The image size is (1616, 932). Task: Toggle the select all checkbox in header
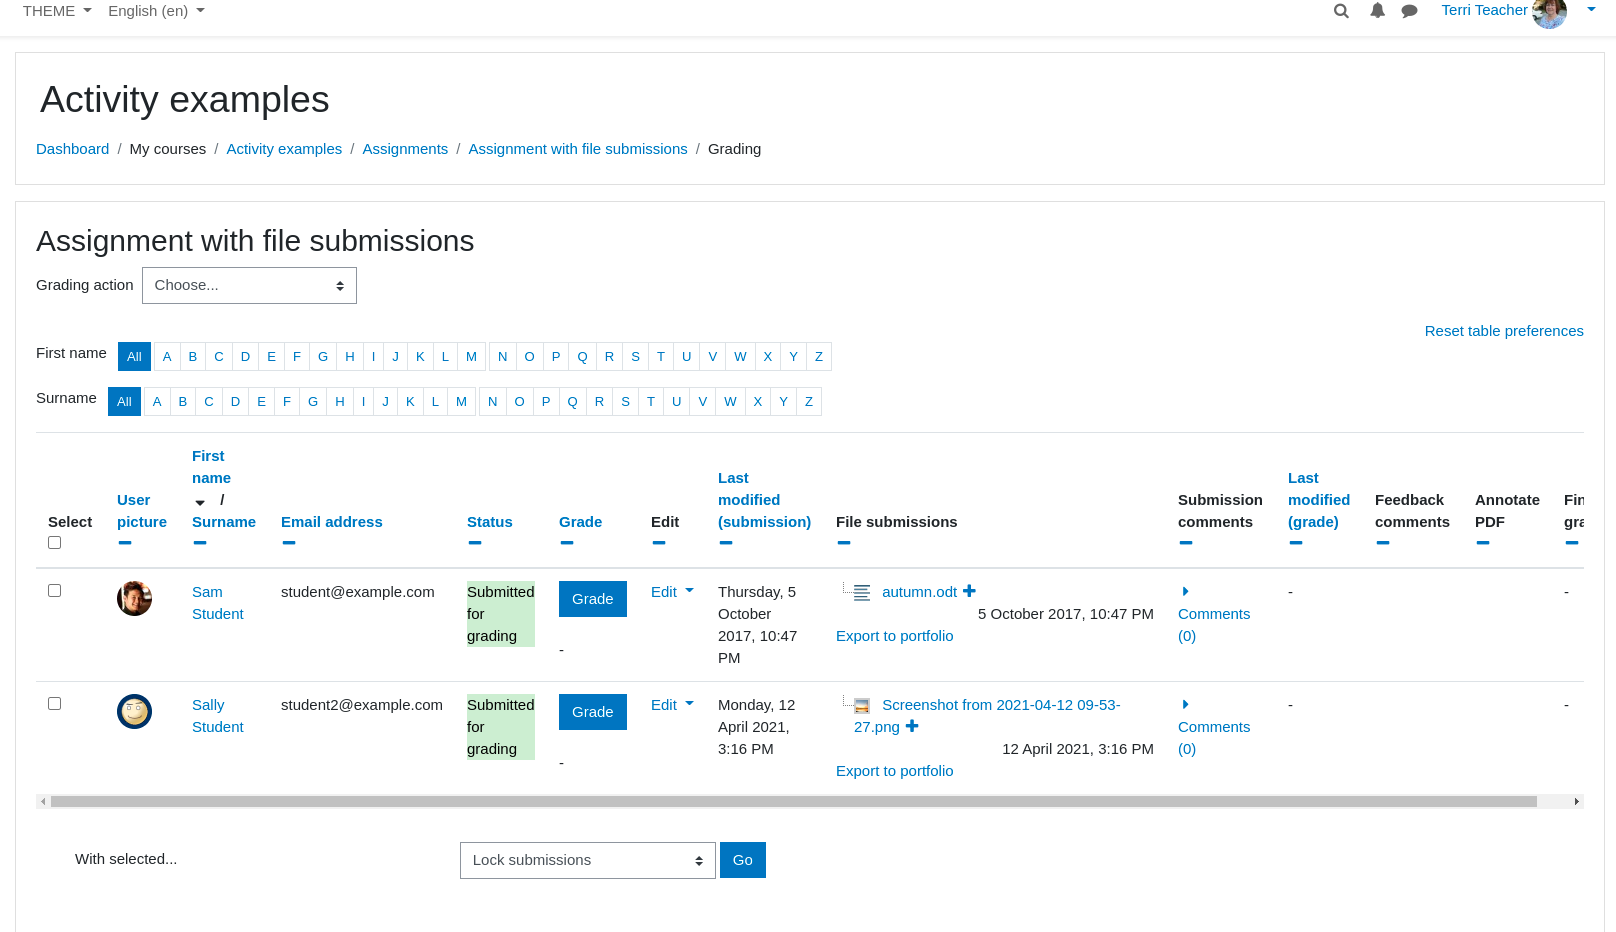(55, 543)
